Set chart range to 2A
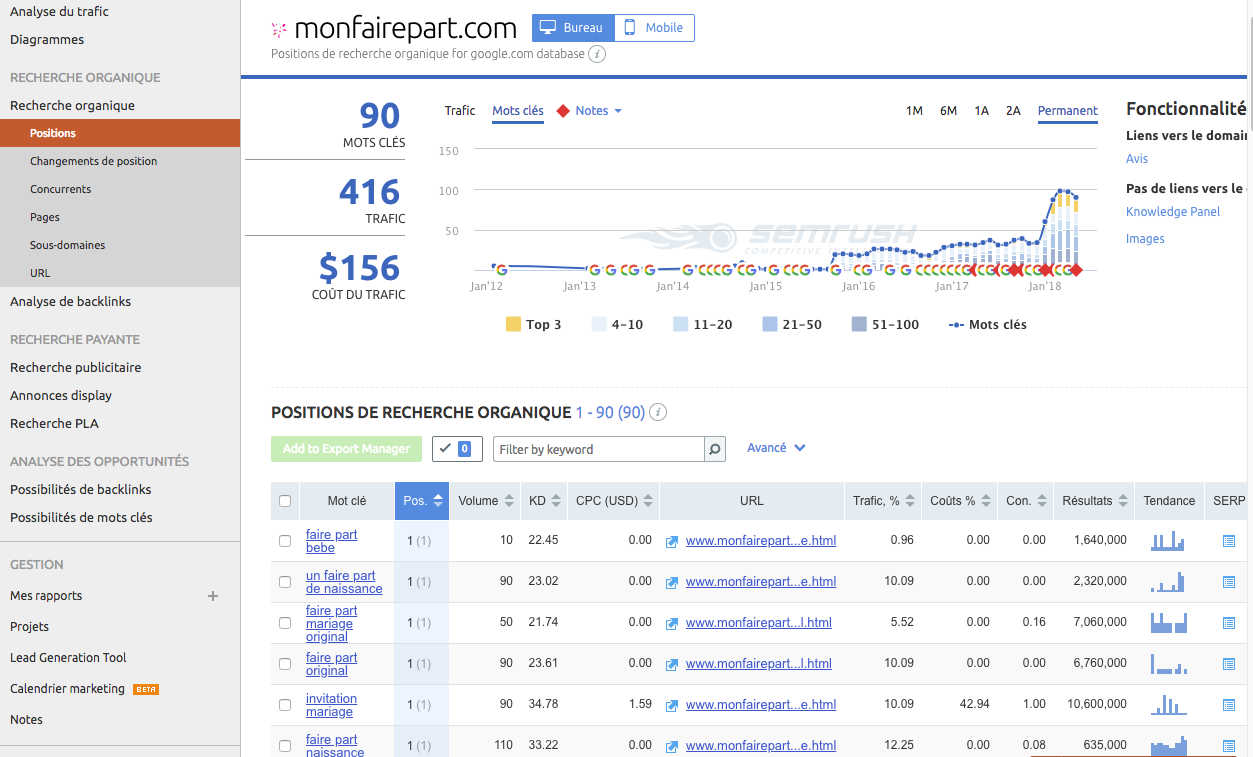Image resolution: width=1253 pixels, height=757 pixels. 1013,111
